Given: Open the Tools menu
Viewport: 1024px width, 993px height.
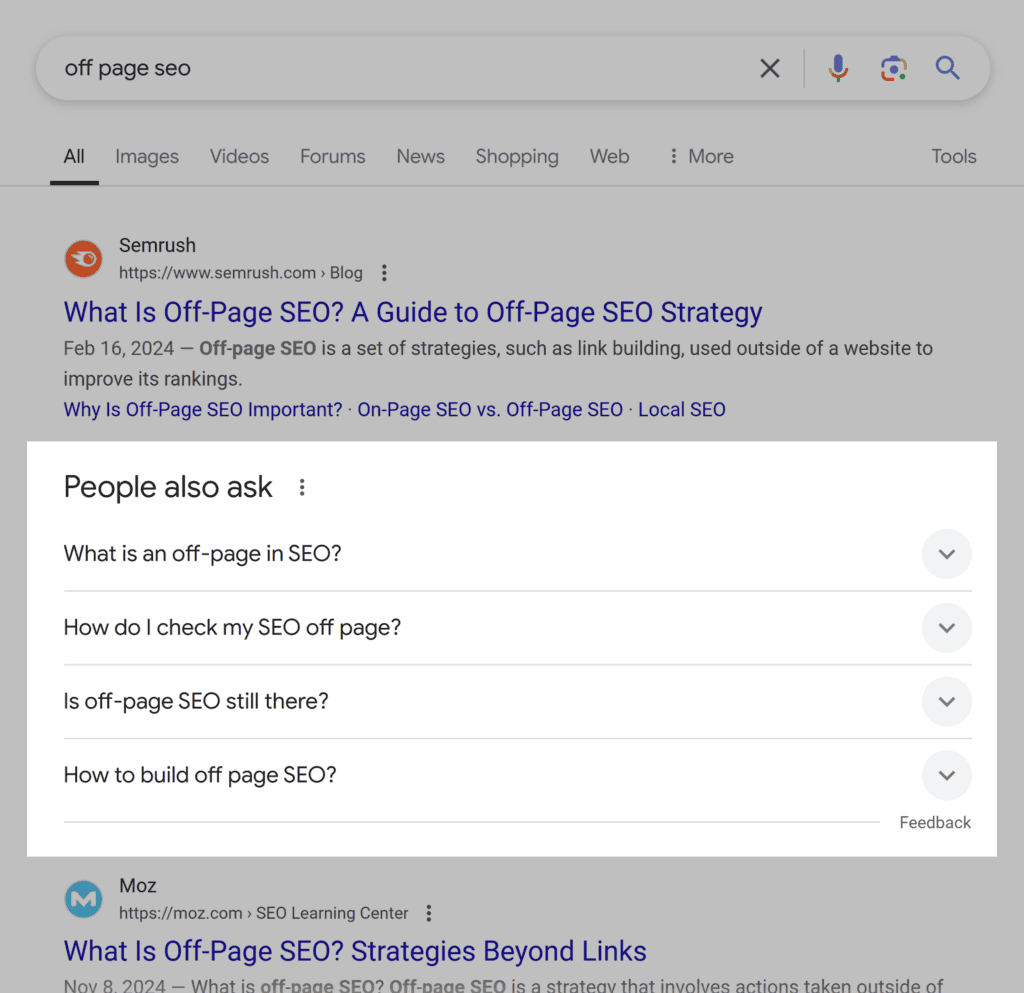Looking at the screenshot, I should coord(953,156).
